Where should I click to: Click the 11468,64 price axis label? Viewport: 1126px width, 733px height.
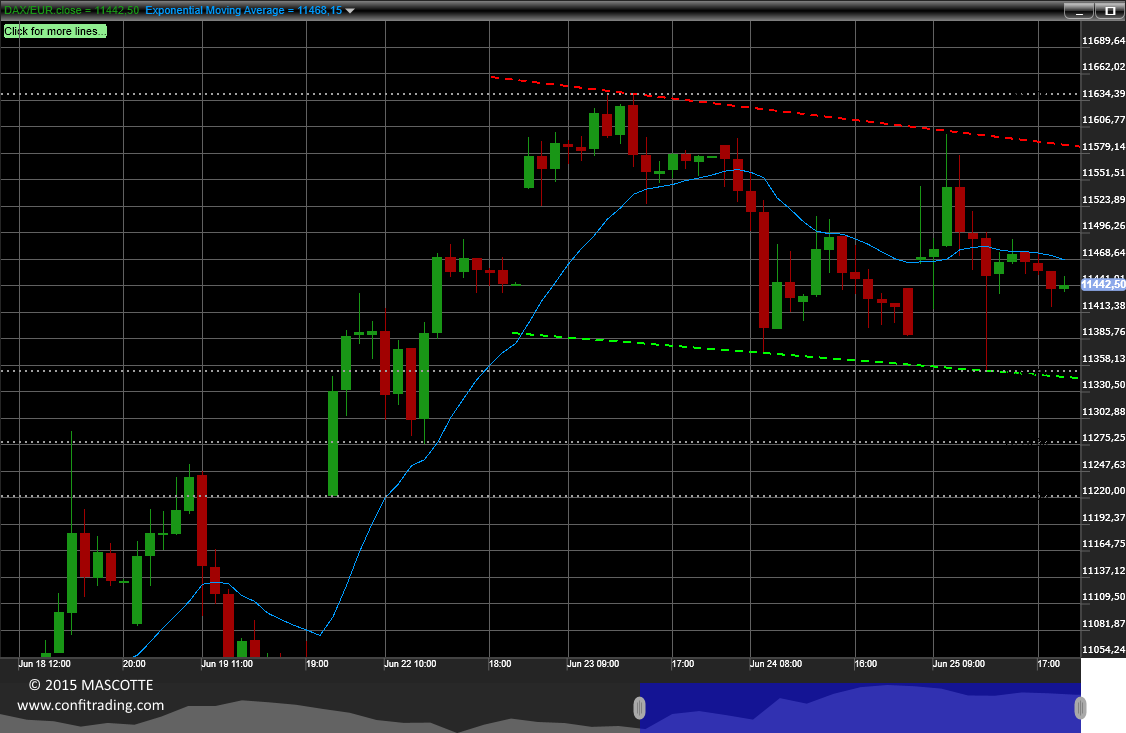click(x=1103, y=253)
